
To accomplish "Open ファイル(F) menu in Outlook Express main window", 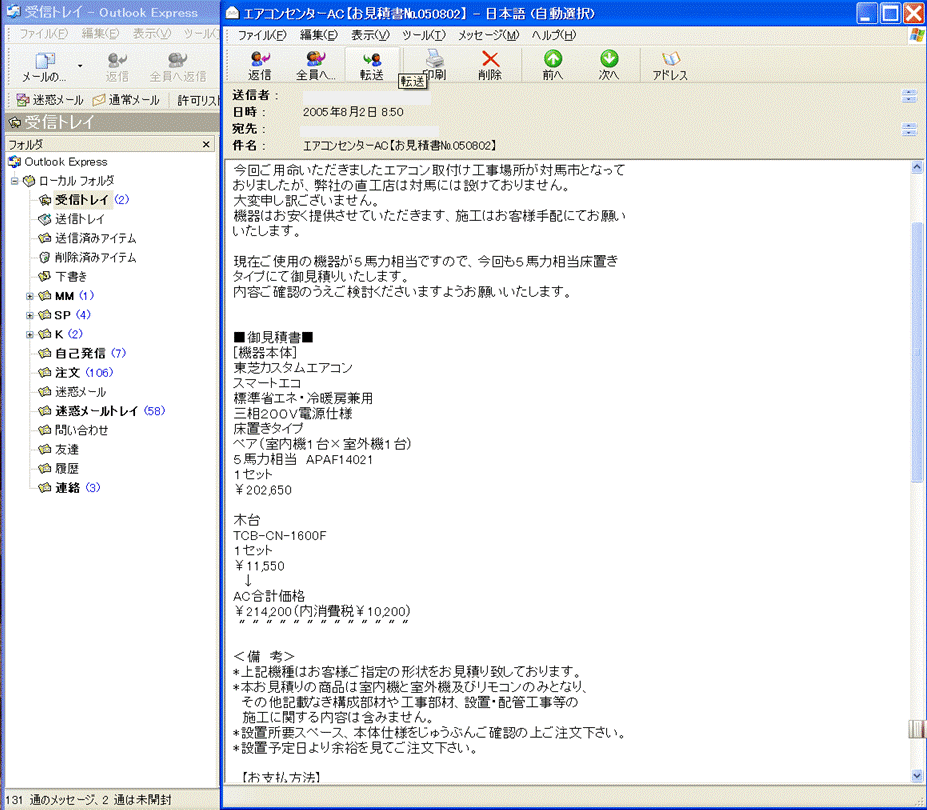I will click(43, 34).
